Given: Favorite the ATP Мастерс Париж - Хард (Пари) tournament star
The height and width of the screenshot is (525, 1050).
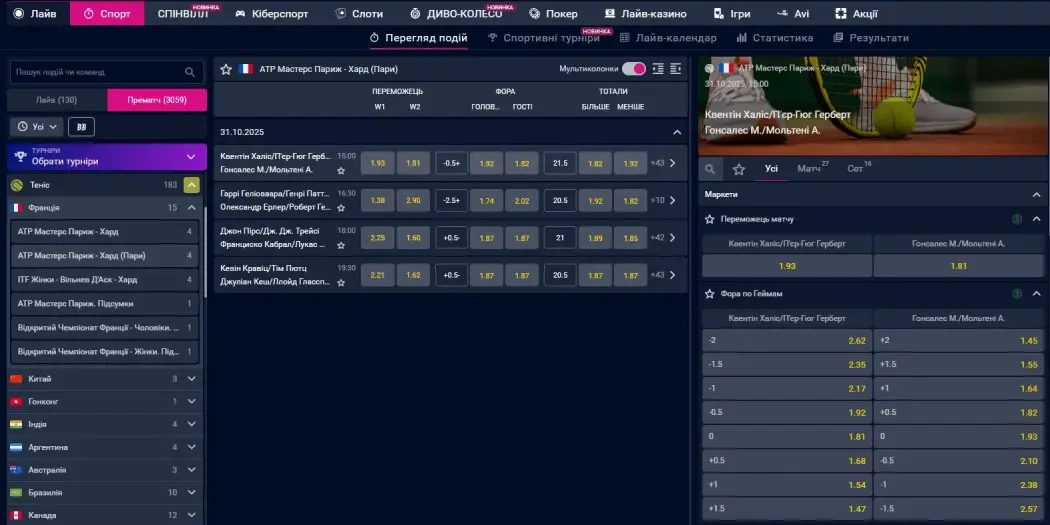Looking at the screenshot, I should click(226, 69).
